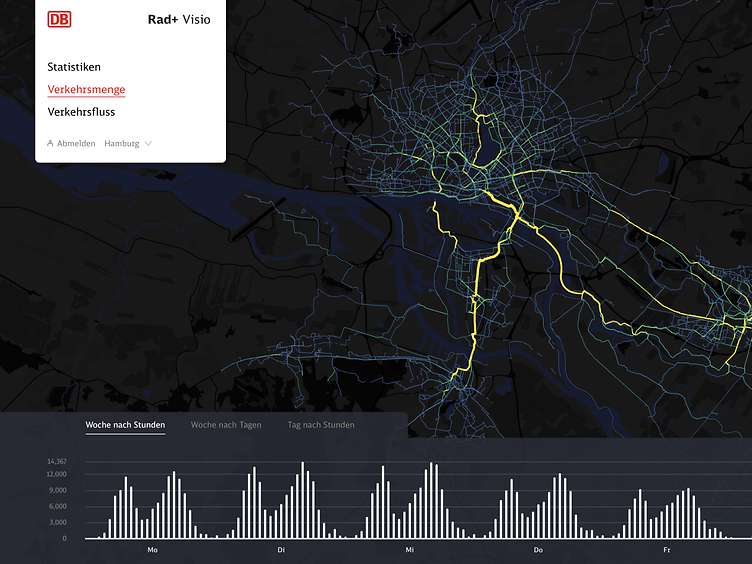Open the Tag nach Stunden tab
Screen dimensions: 752x564
(x=321, y=425)
